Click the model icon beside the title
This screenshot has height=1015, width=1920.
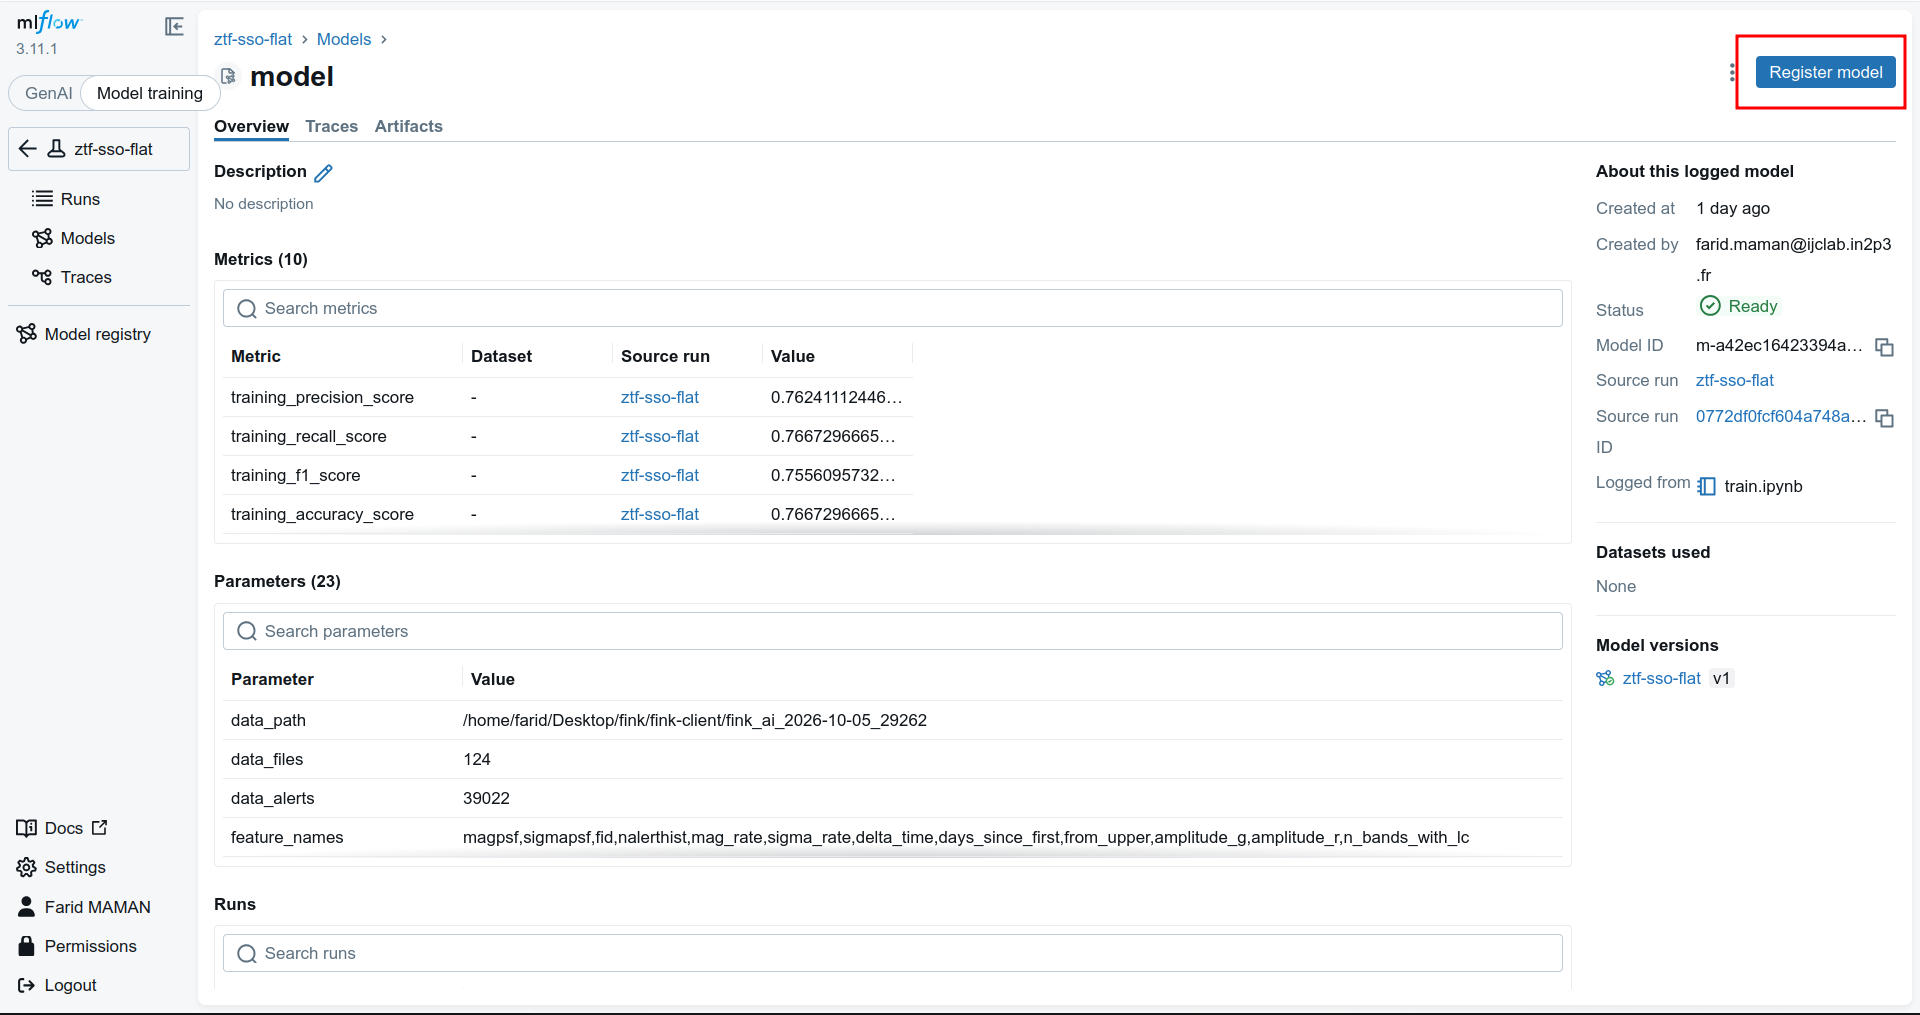(x=229, y=76)
